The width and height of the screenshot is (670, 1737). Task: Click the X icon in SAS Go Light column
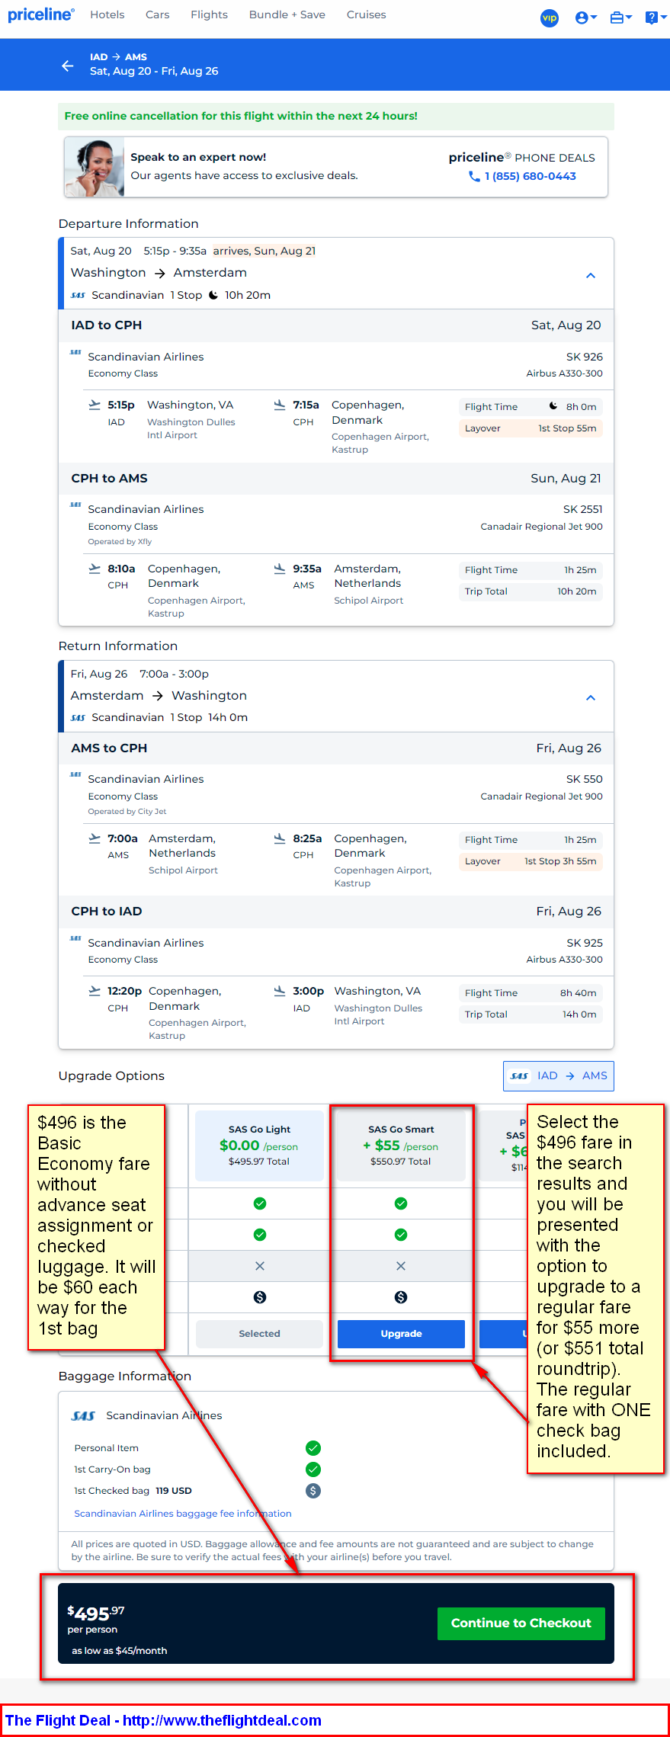tap(260, 1266)
